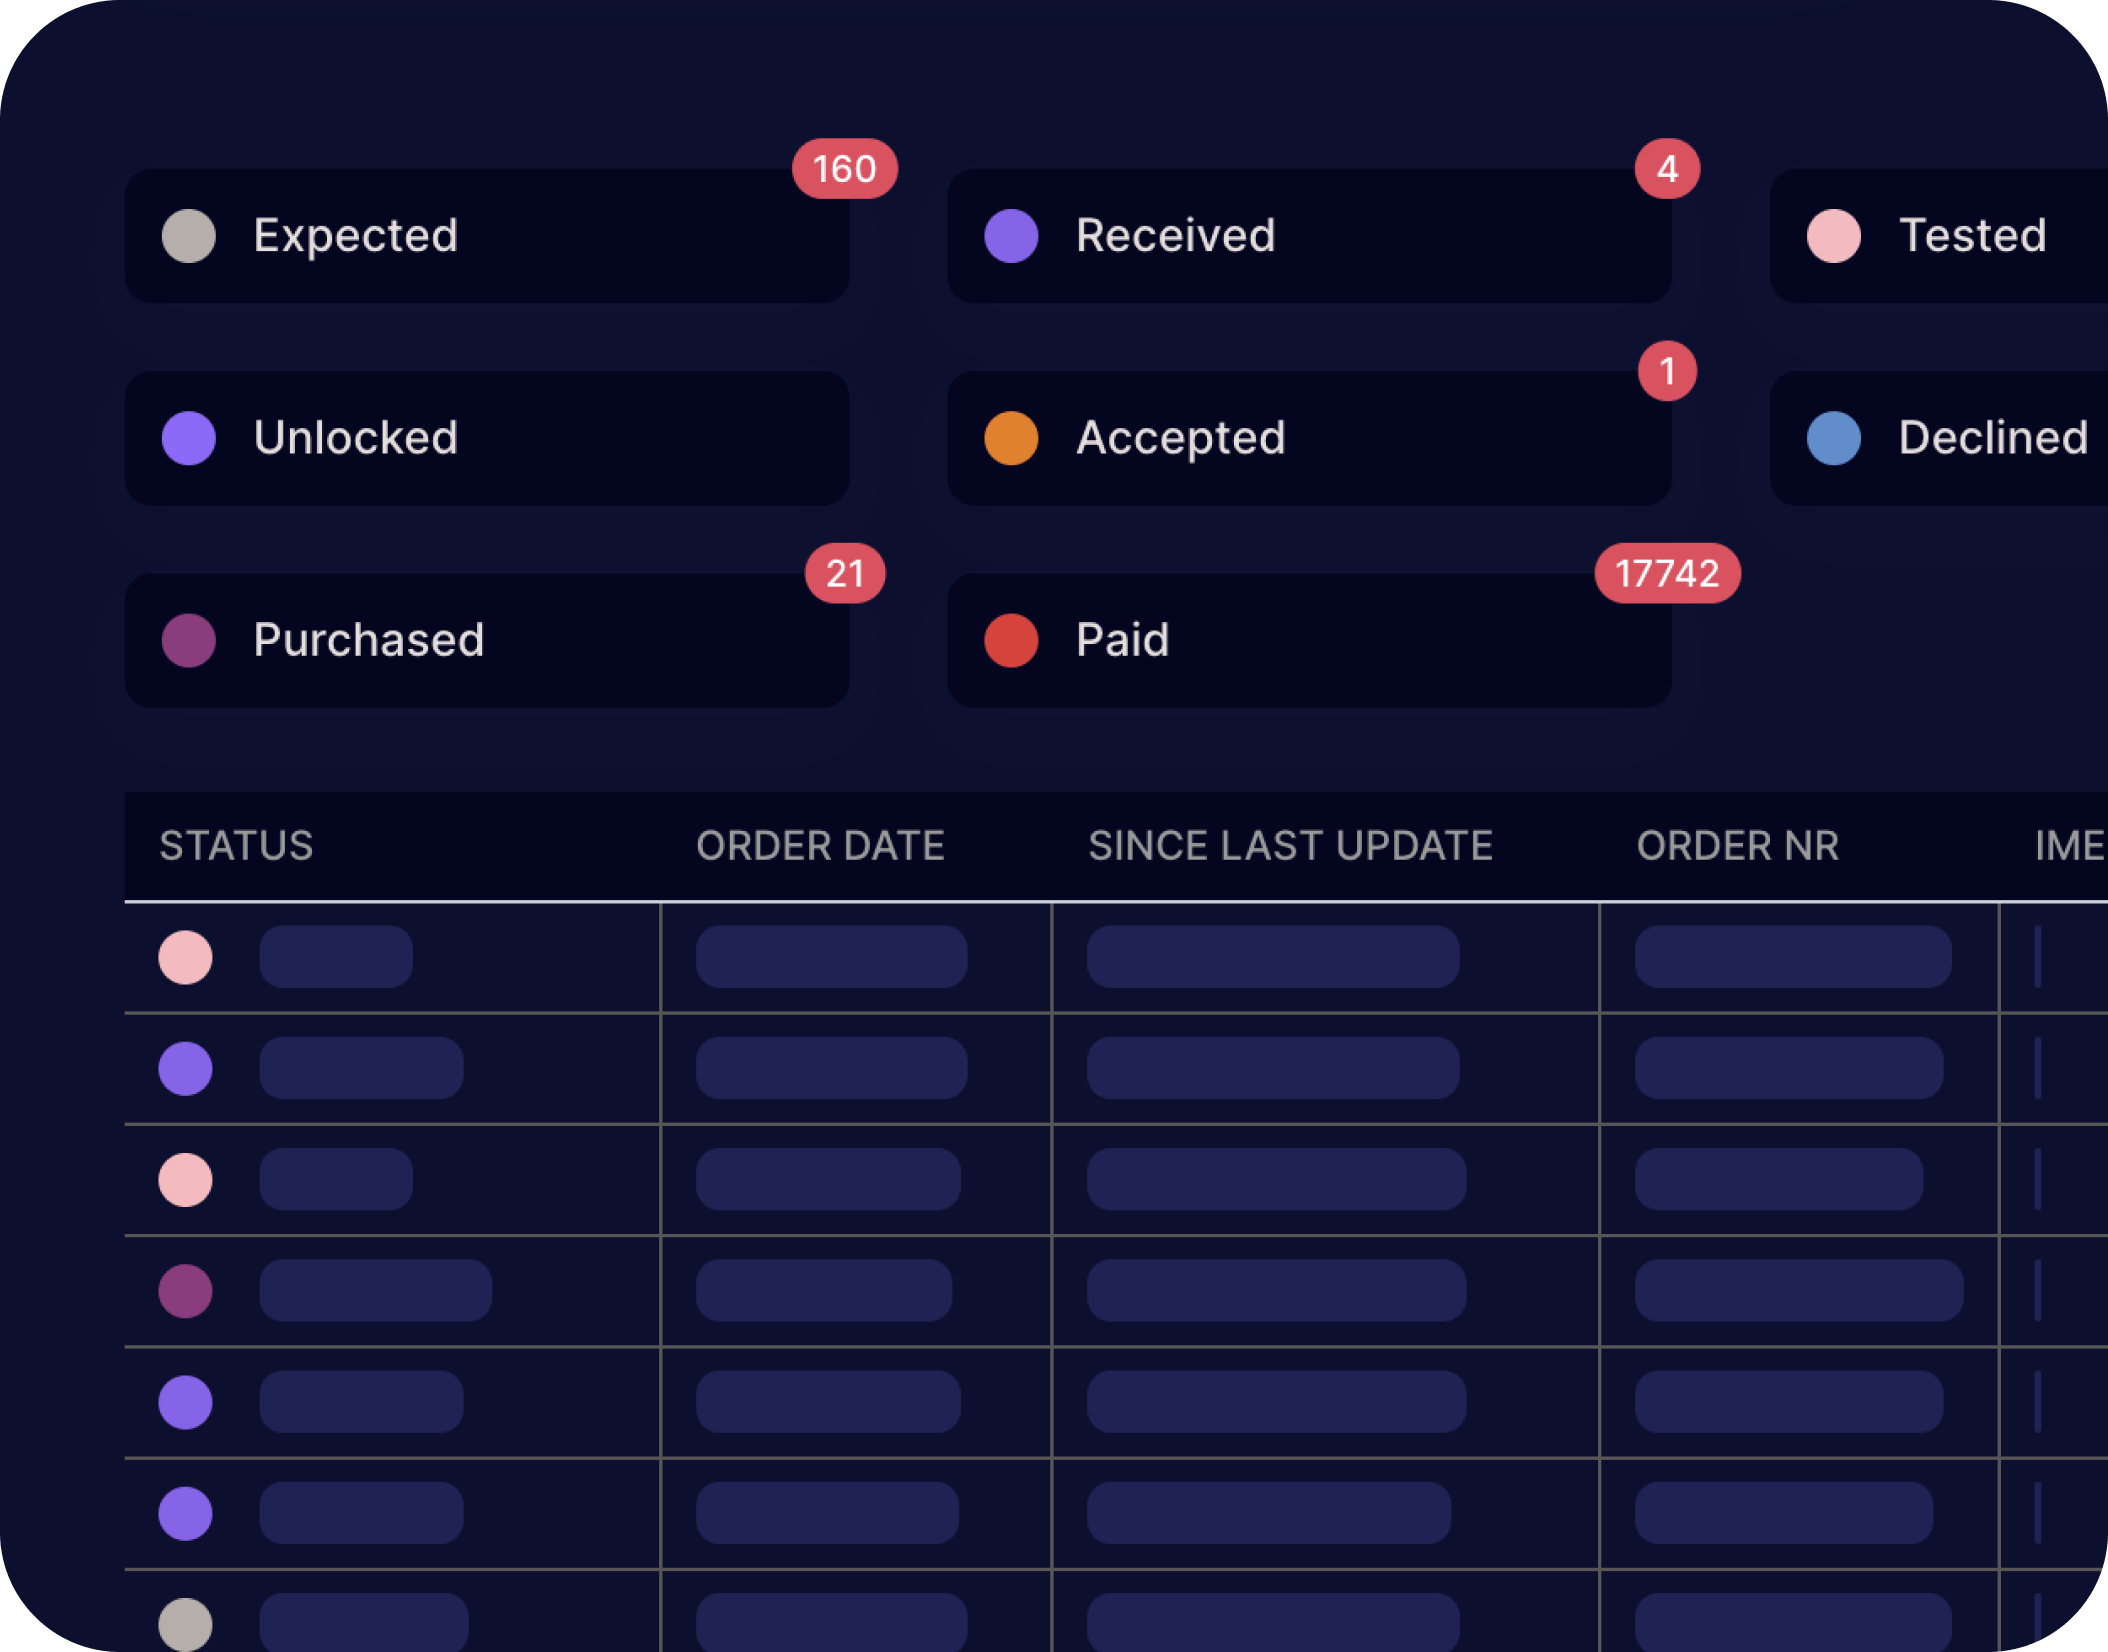Click the red dot beside Paid
Screen dimensions: 2108x1652
[1011, 640]
